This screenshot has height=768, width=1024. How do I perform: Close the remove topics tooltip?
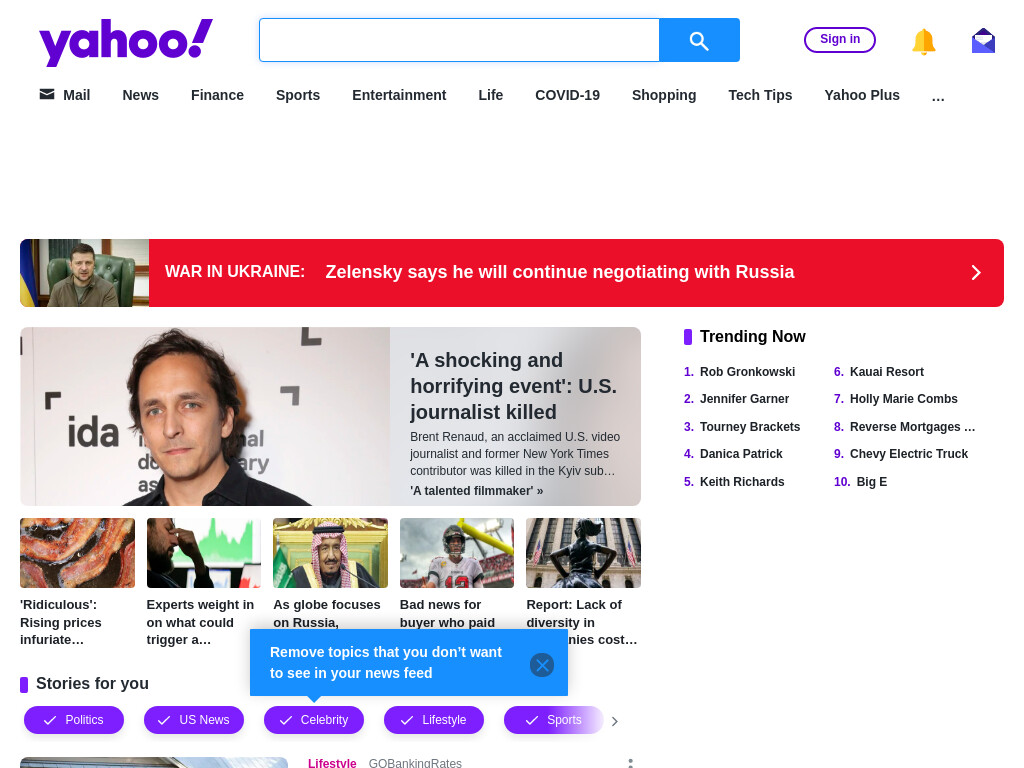[542, 665]
